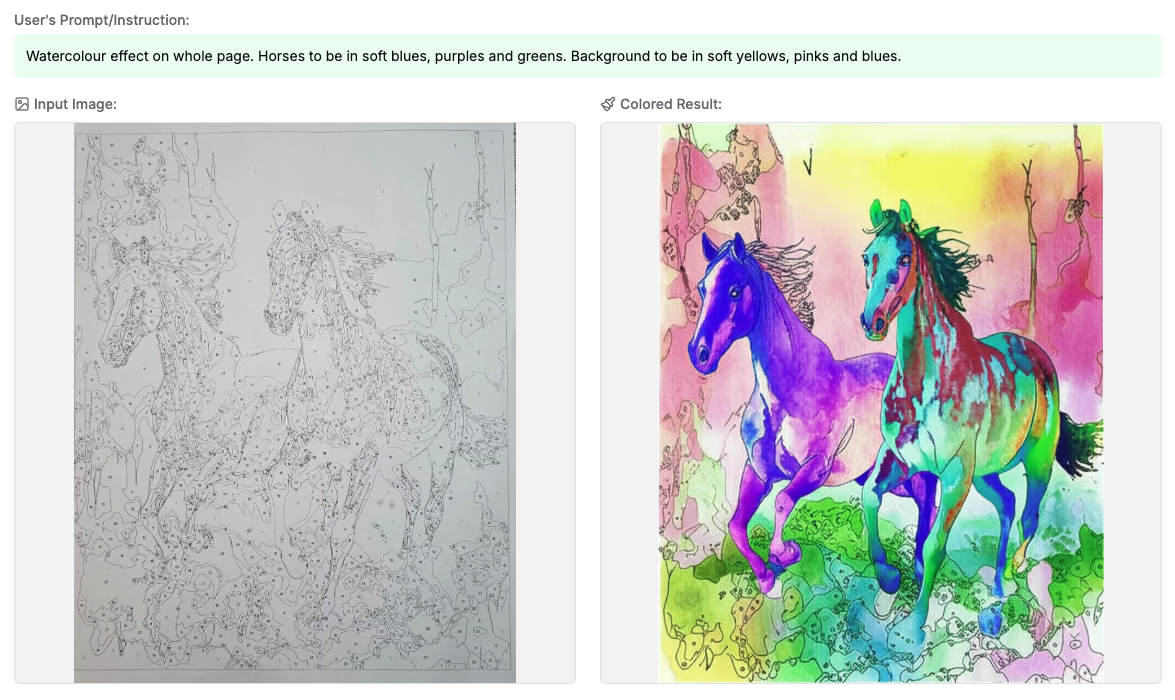Image resolution: width=1175 pixels, height=700 pixels.
Task: Click the image icon beside Input Image
Action: tap(22, 104)
